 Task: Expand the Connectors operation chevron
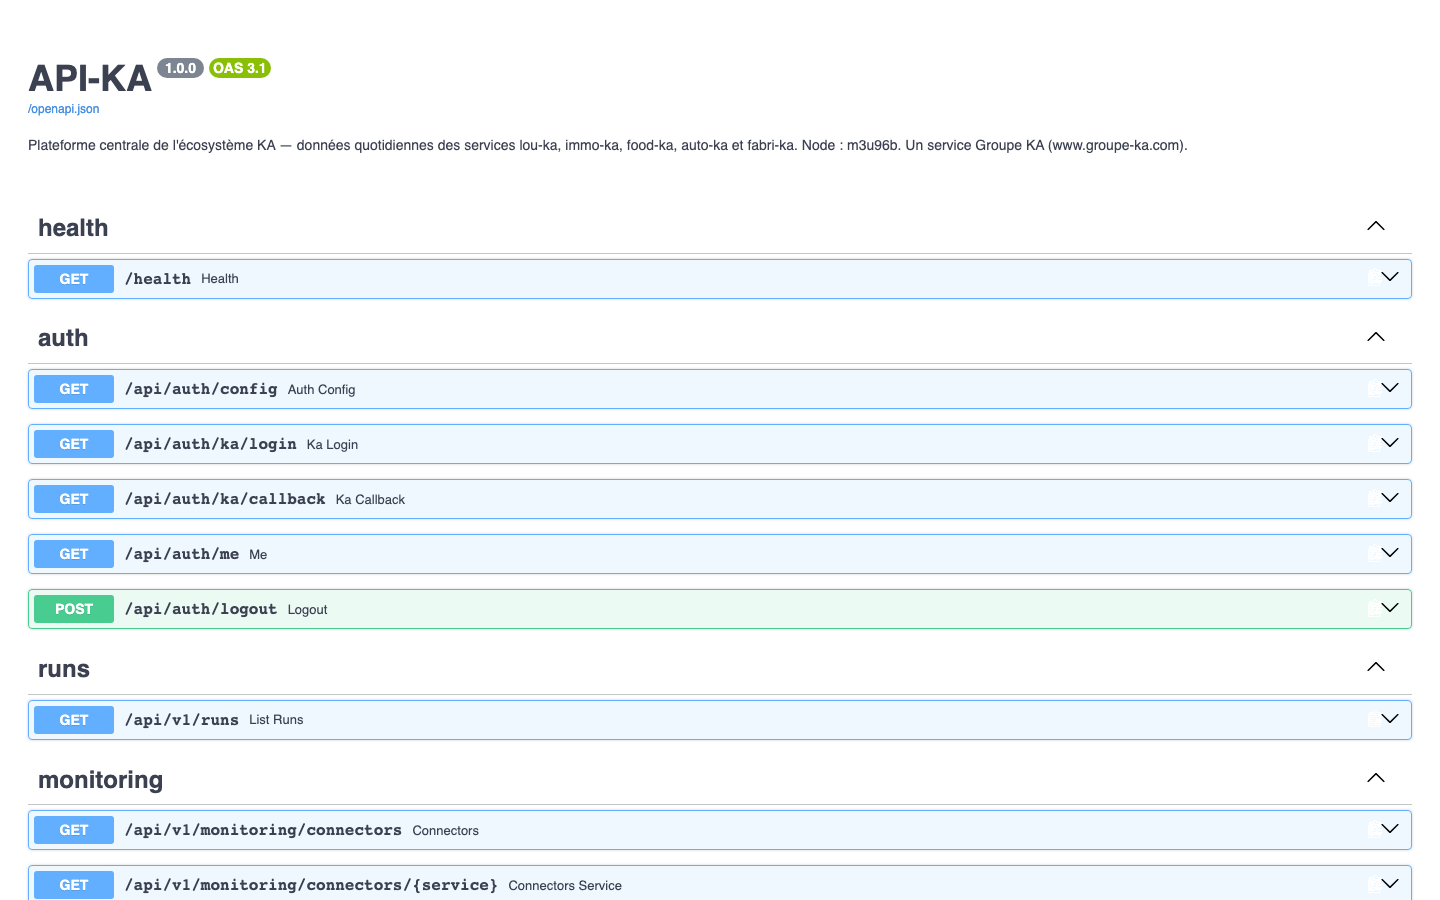tap(1390, 829)
